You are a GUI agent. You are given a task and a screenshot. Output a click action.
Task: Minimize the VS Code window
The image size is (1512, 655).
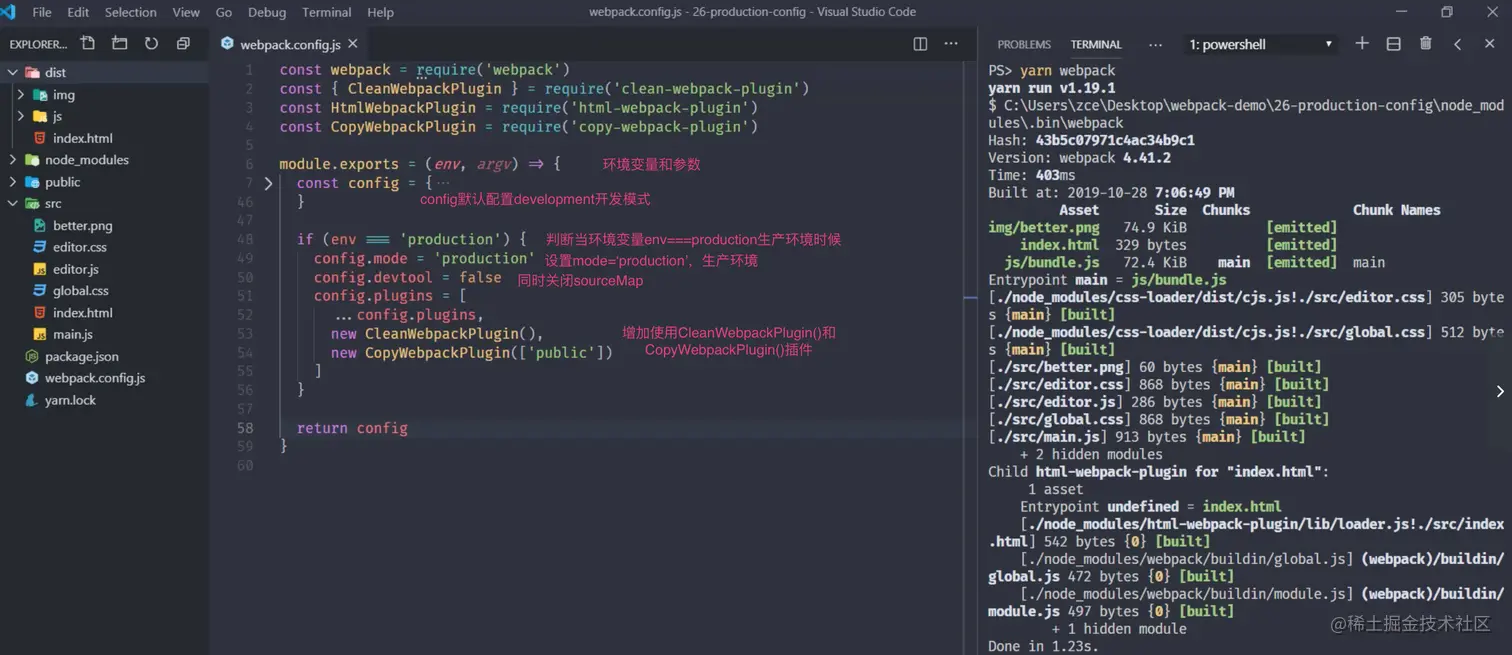1401,12
